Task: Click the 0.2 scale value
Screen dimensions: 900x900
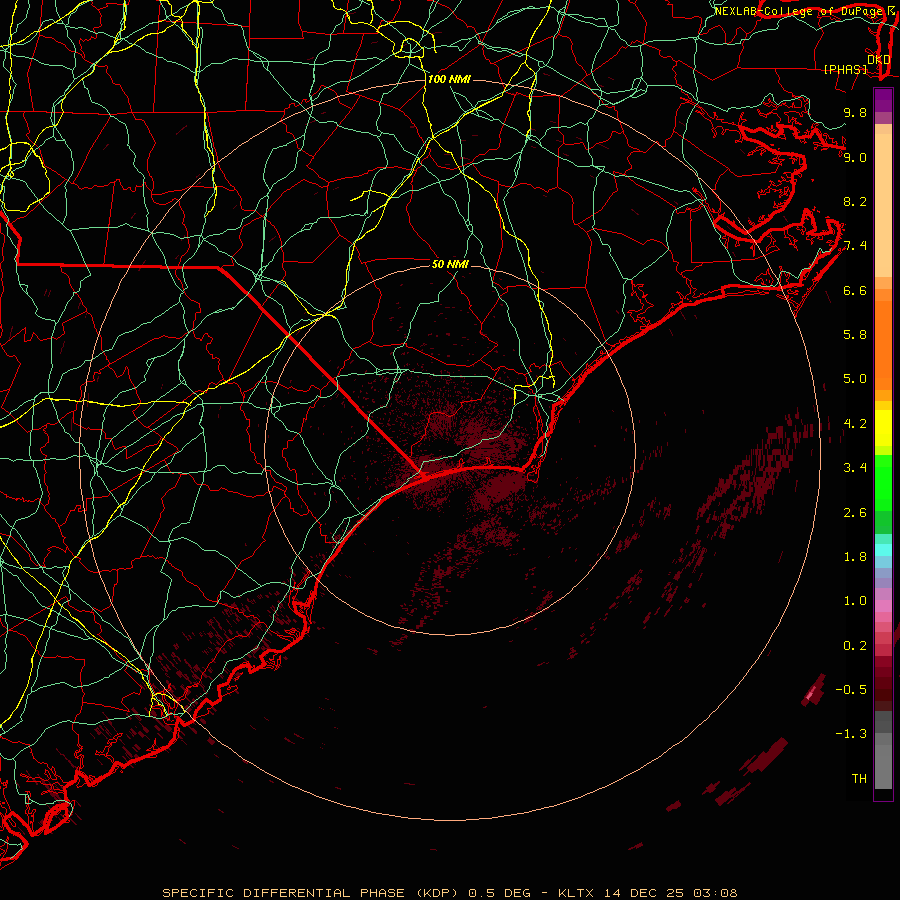Action: point(855,646)
